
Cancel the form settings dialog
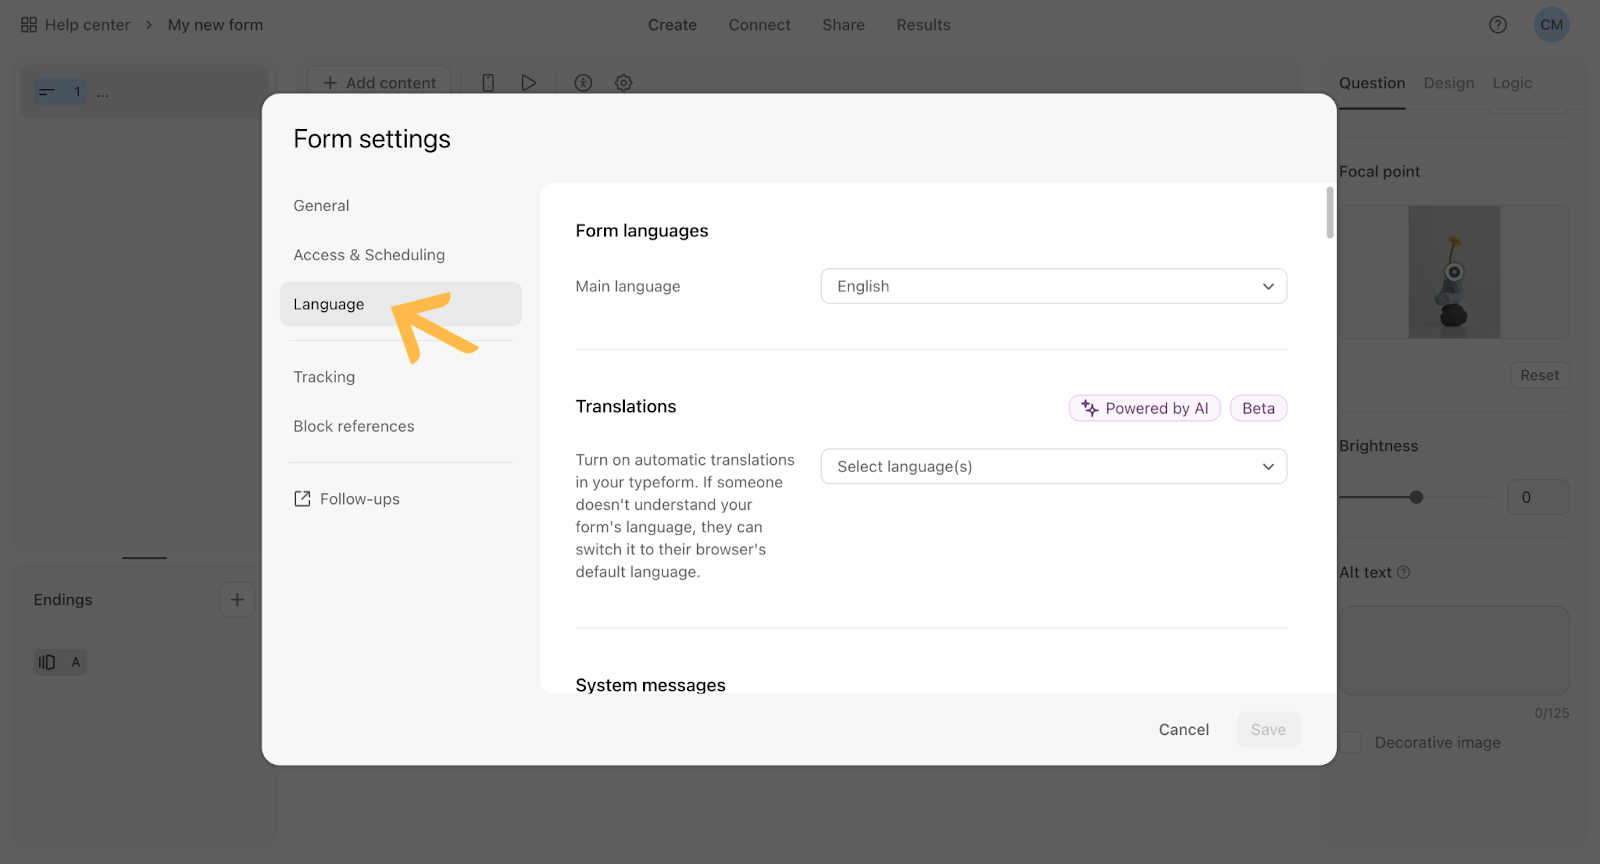point(1184,730)
